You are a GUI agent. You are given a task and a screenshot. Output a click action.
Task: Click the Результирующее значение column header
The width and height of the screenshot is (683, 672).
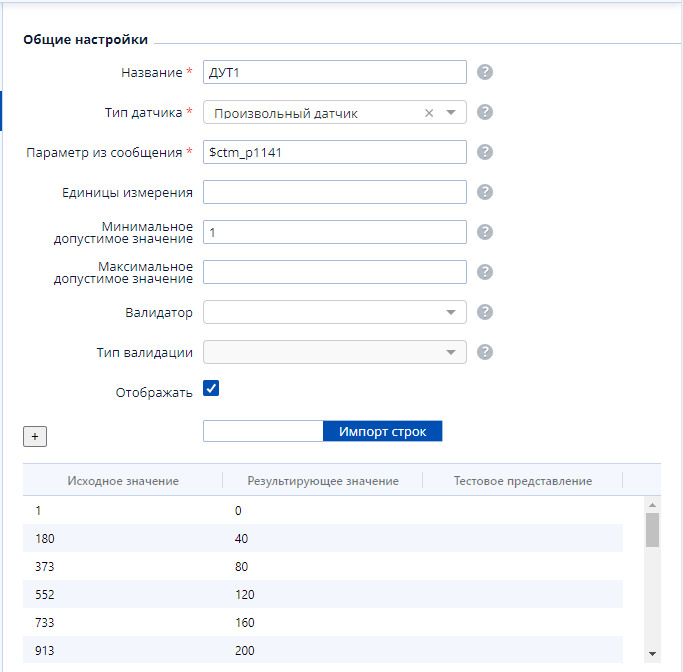pyautogui.click(x=323, y=481)
